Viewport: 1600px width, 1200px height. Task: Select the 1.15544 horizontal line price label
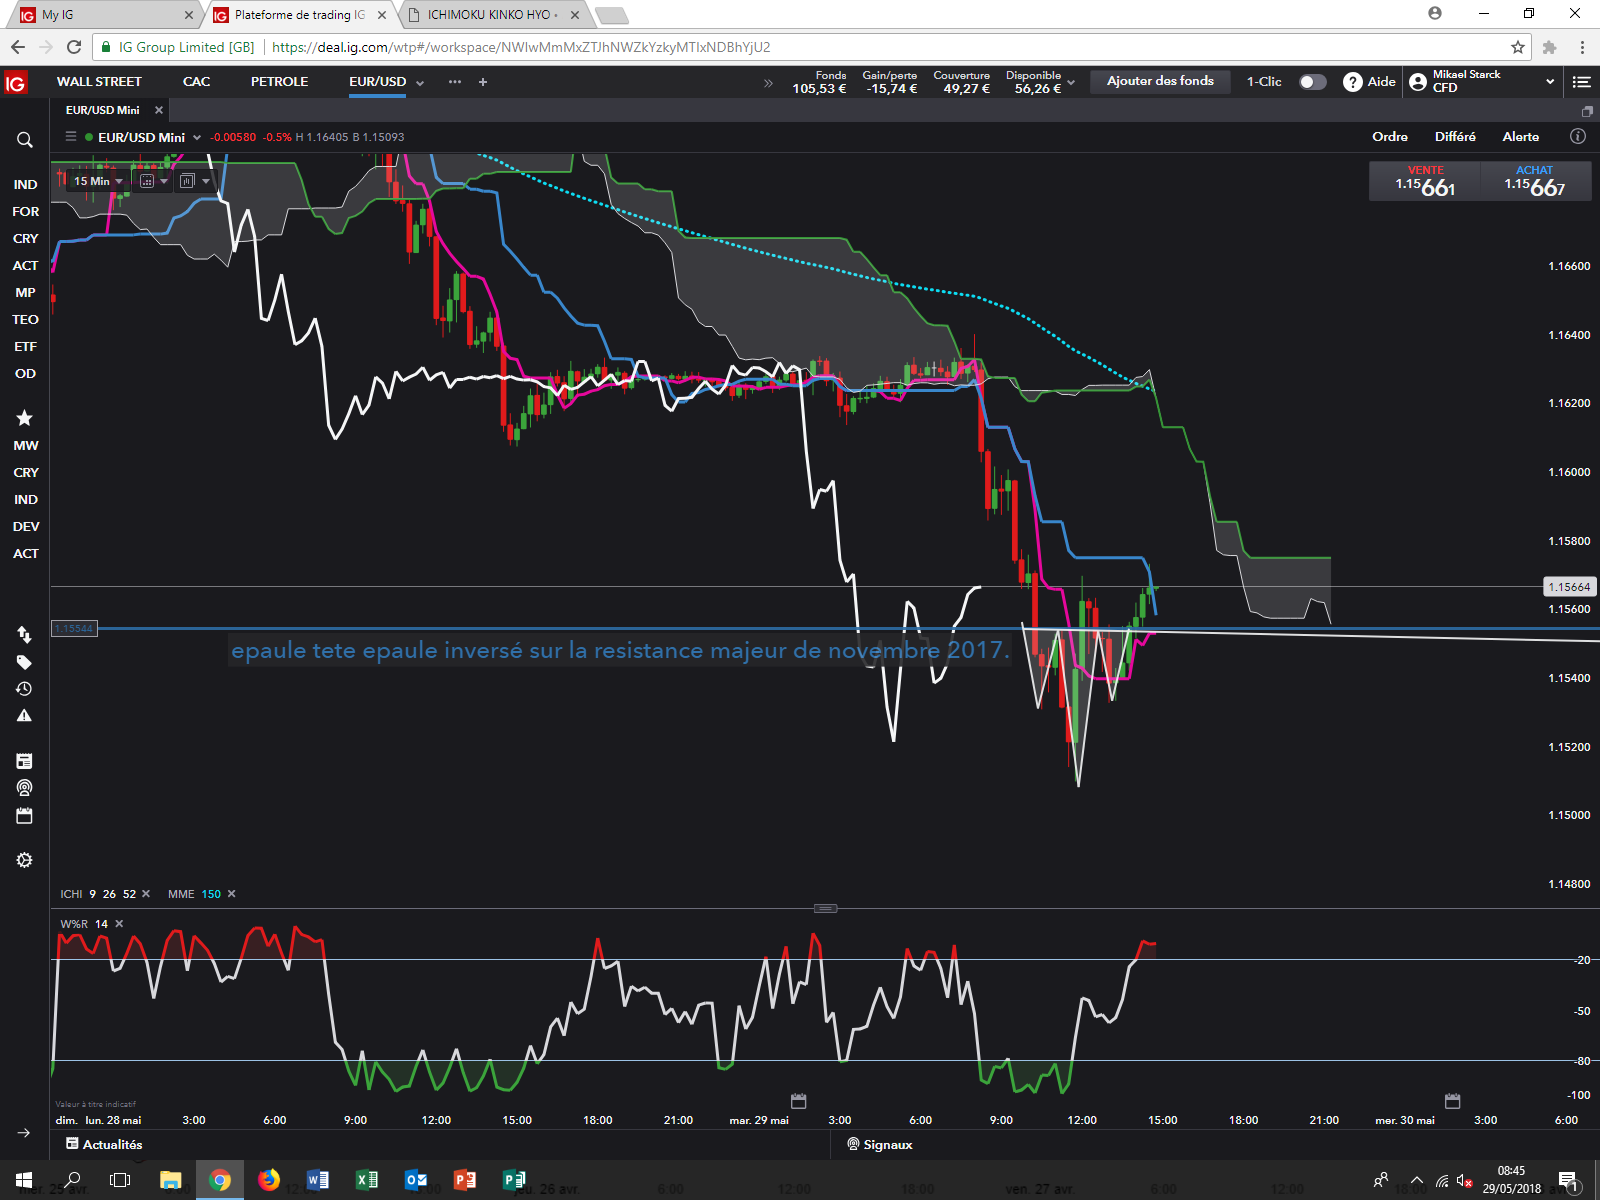(x=74, y=629)
